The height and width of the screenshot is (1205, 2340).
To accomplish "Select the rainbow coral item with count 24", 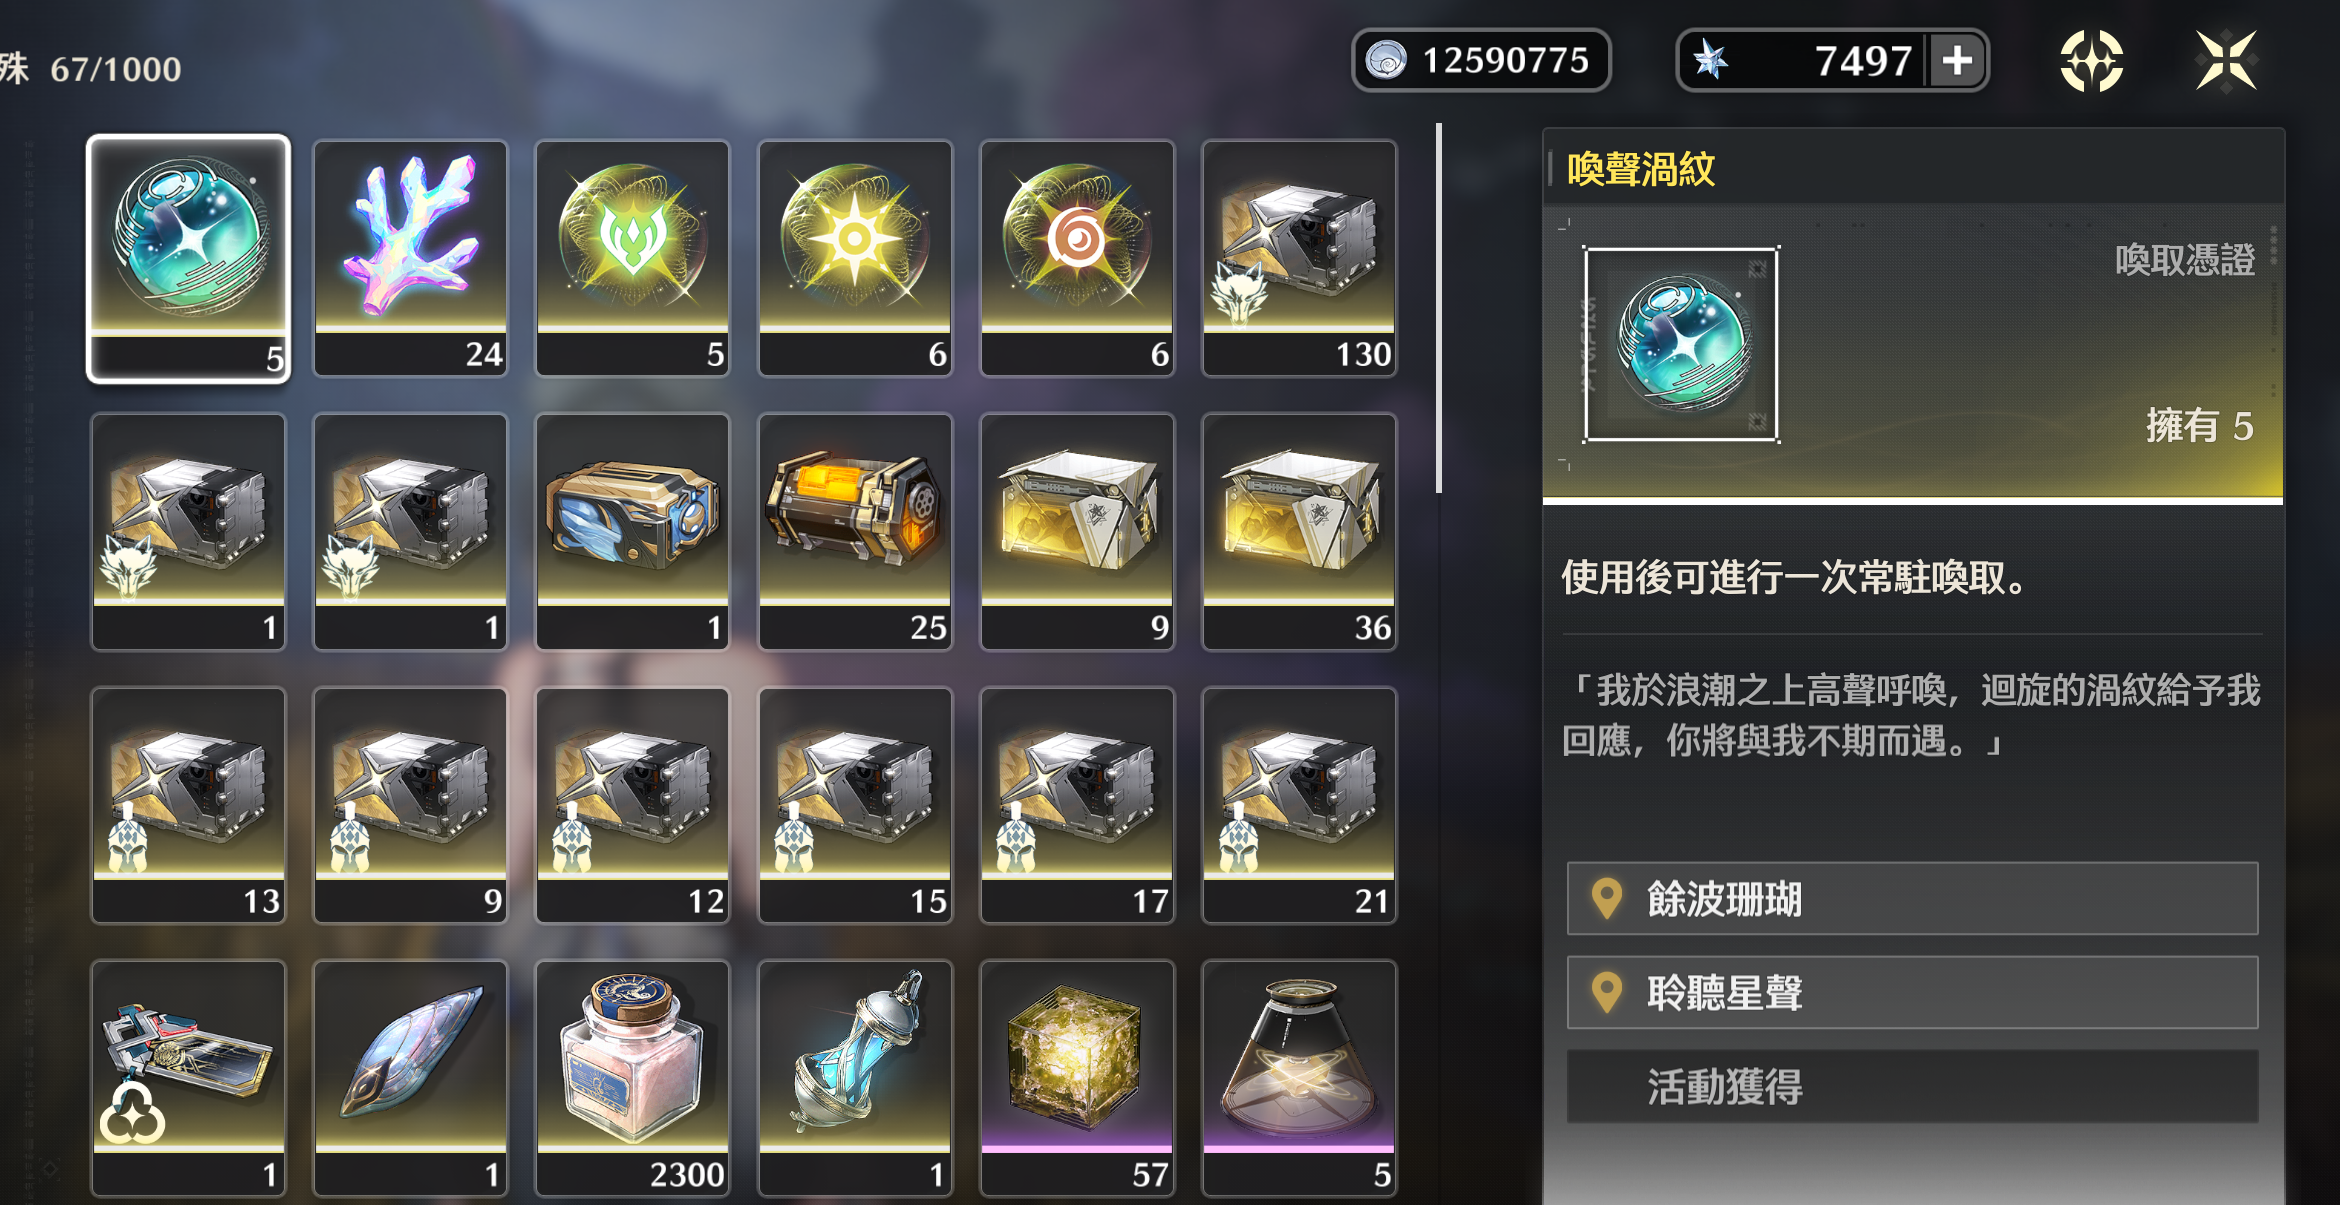I will [410, 258].
